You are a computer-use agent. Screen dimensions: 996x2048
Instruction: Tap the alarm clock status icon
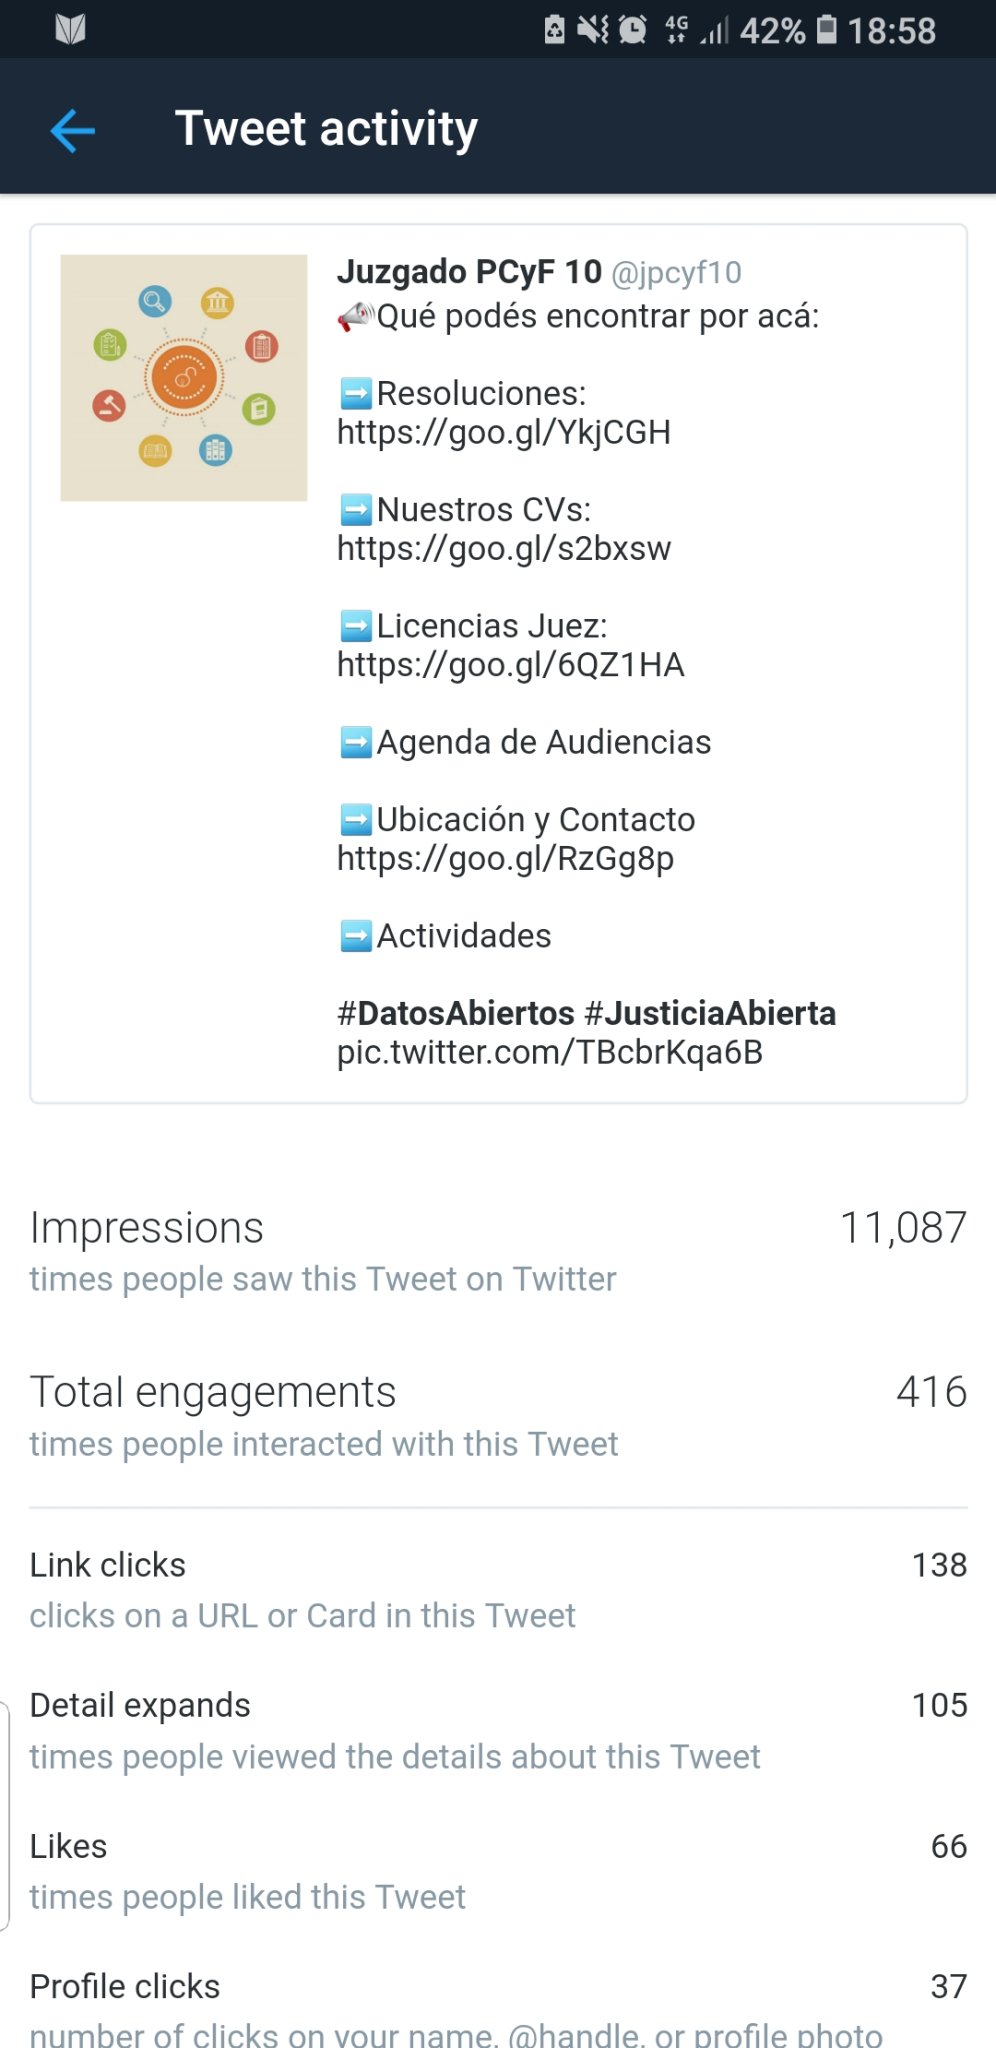633,30
